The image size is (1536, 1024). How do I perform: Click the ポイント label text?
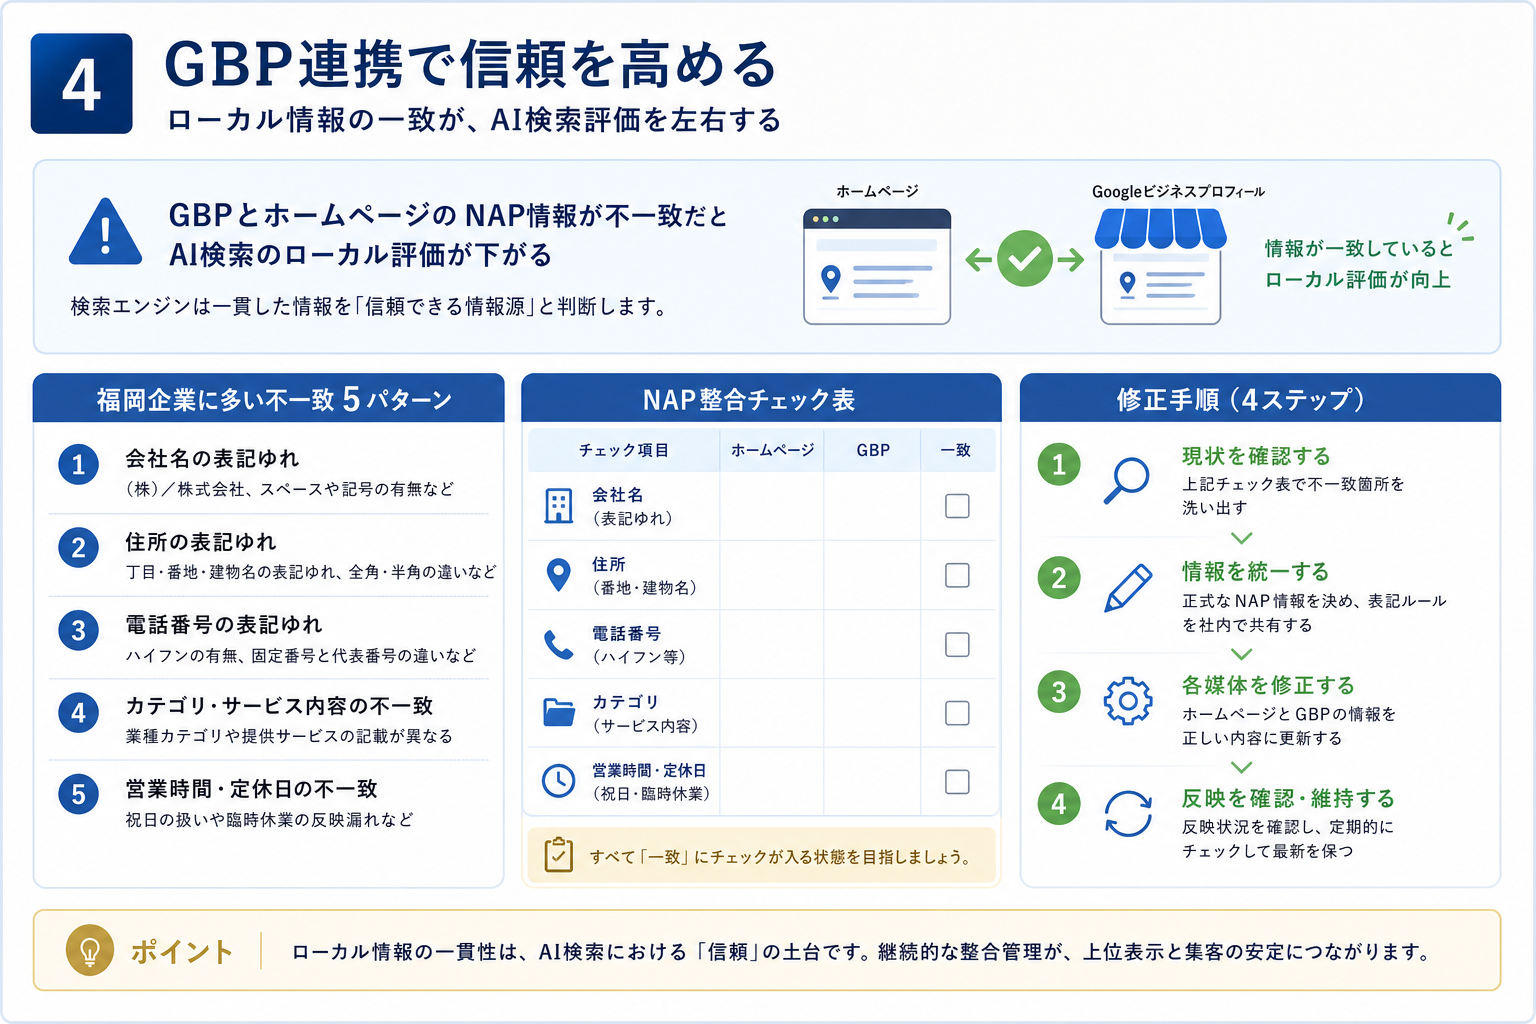pos(181,951)
